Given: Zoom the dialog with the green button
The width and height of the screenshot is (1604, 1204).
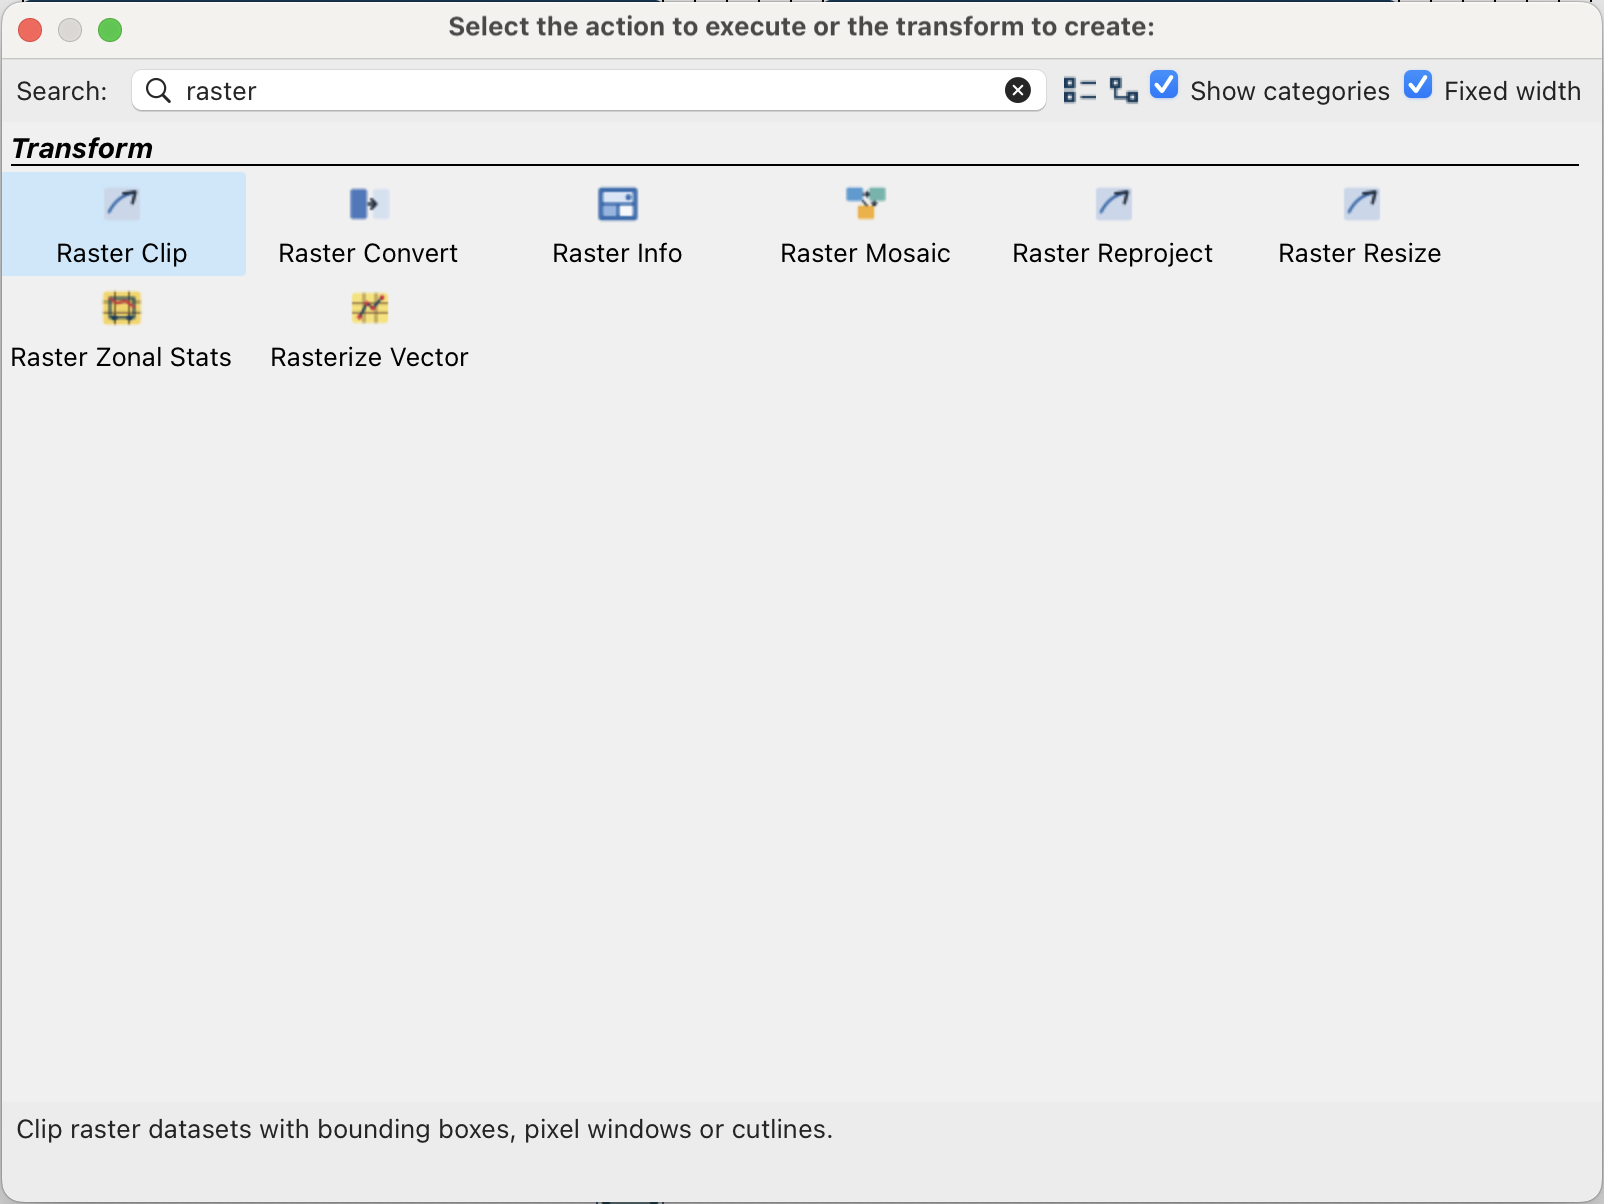Looking at the screenshot, I should coord(110,30).
